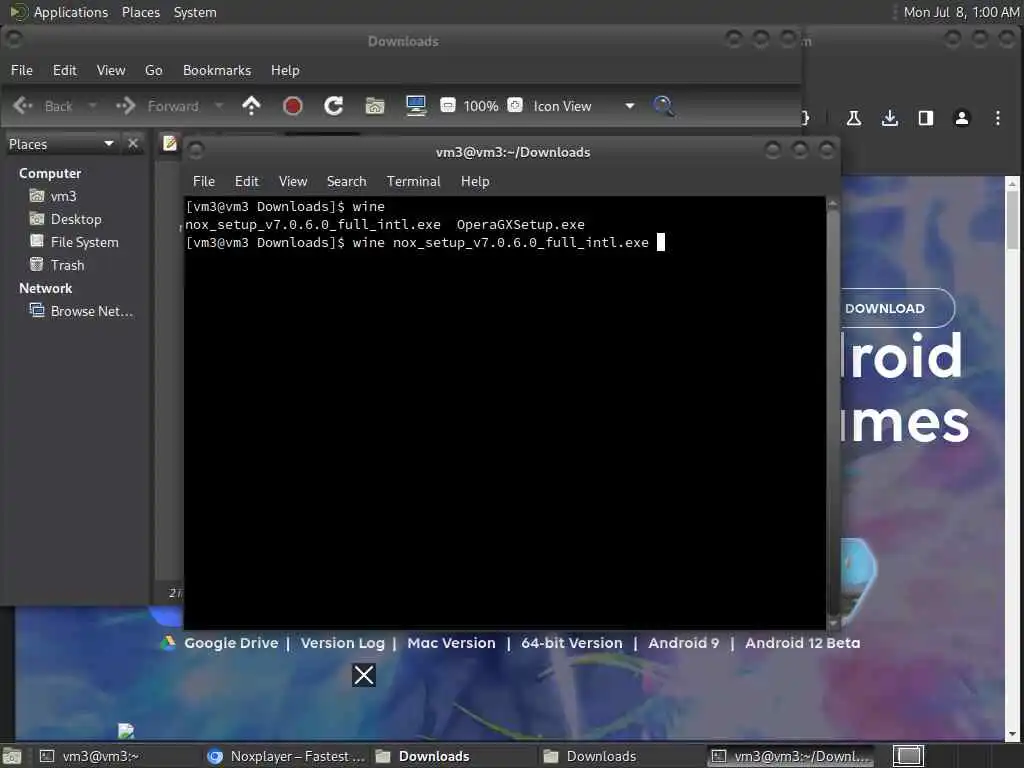Toggle the browser side panel icon
The image size is (1024, 768).
pyautogui.click(x=925, y=118)
